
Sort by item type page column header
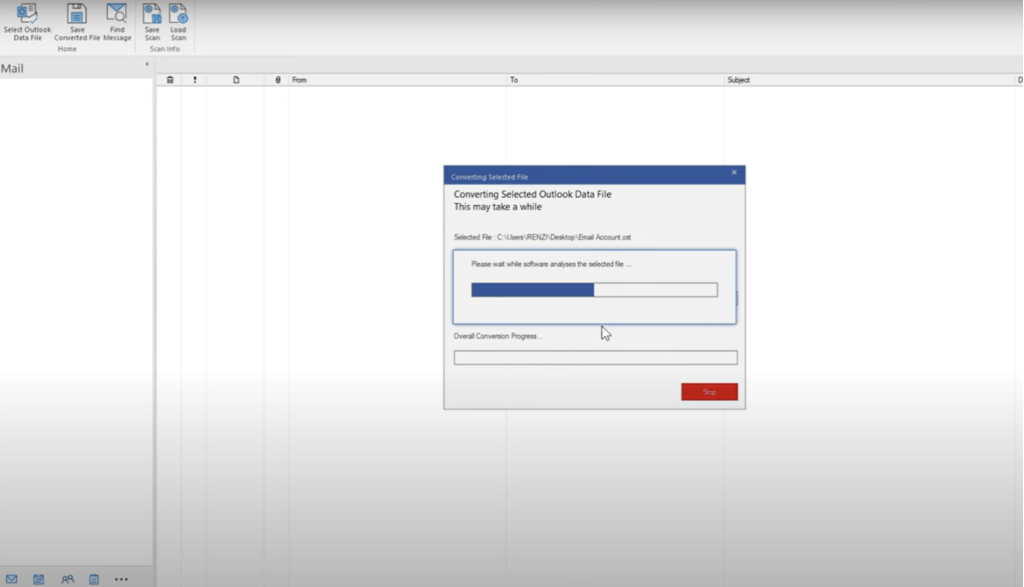[x=236, y=80]
